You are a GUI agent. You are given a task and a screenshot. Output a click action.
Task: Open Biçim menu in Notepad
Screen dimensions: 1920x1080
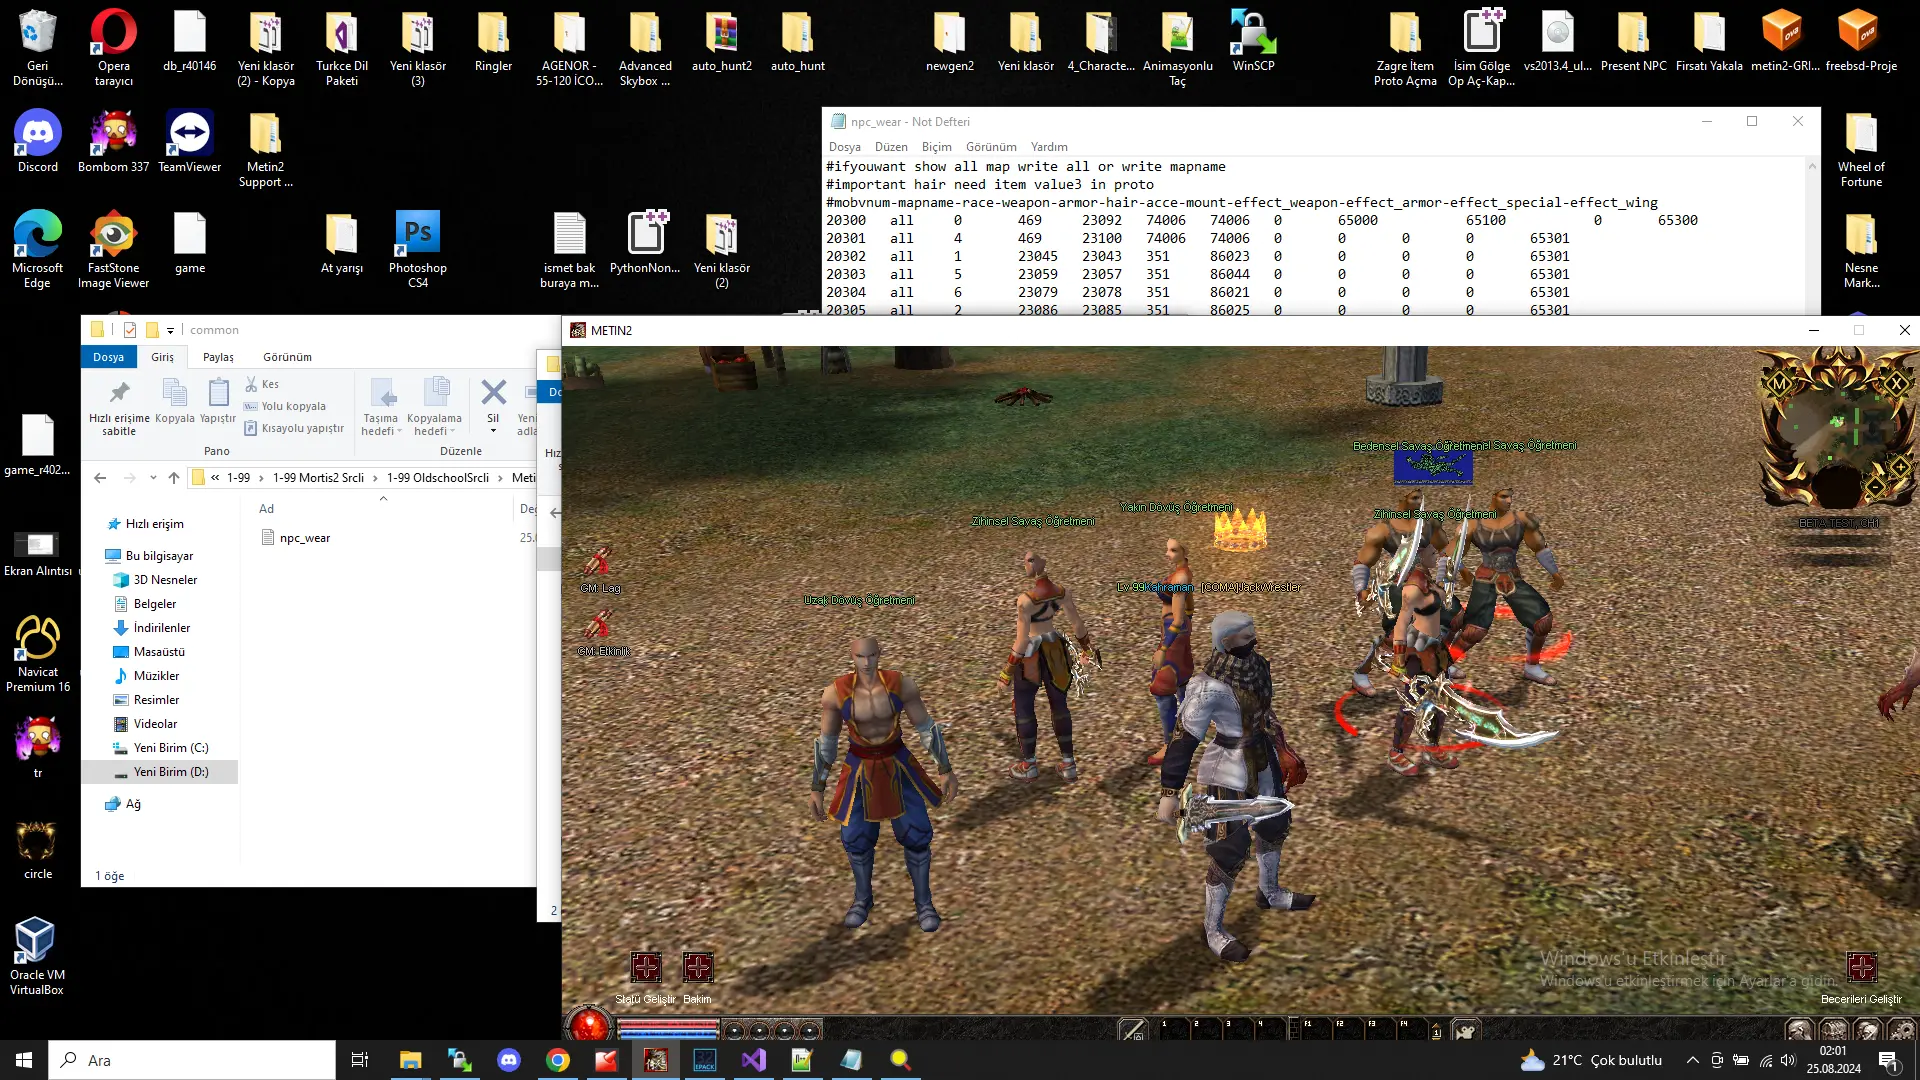(936, 147)
